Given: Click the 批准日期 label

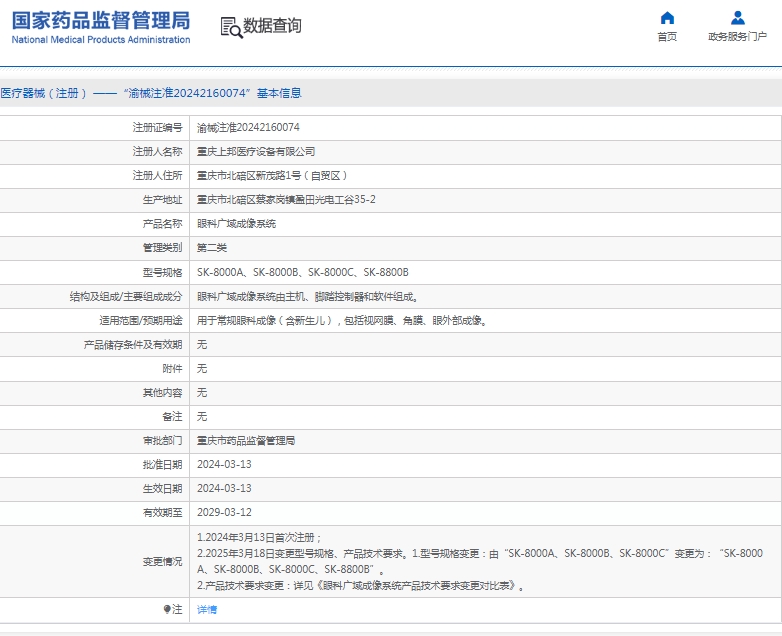Looking at the screenshot, I should click(x=163, y=464).
